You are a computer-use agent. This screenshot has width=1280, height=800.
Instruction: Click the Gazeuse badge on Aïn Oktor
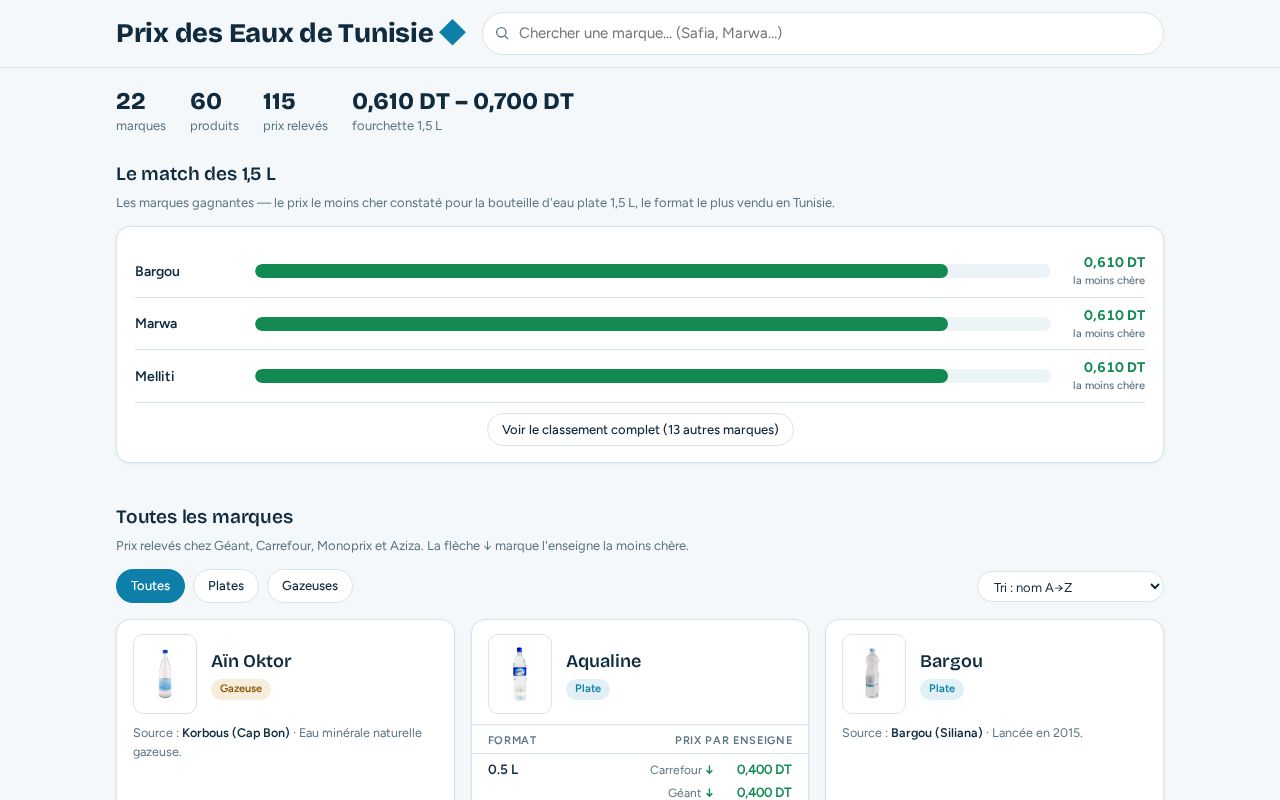coord(241,689)
